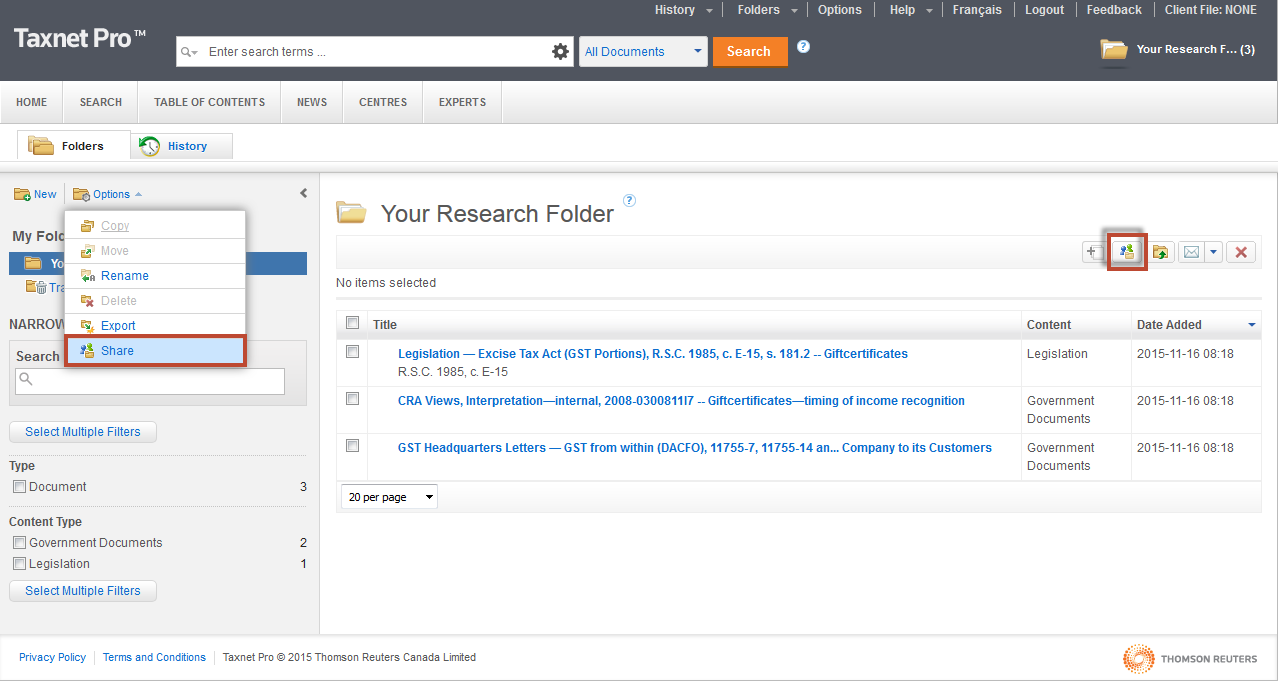Open the NEWS navigation tab
The width and height of the screenshot is (1278, 685).
click(x=312, y=102)
